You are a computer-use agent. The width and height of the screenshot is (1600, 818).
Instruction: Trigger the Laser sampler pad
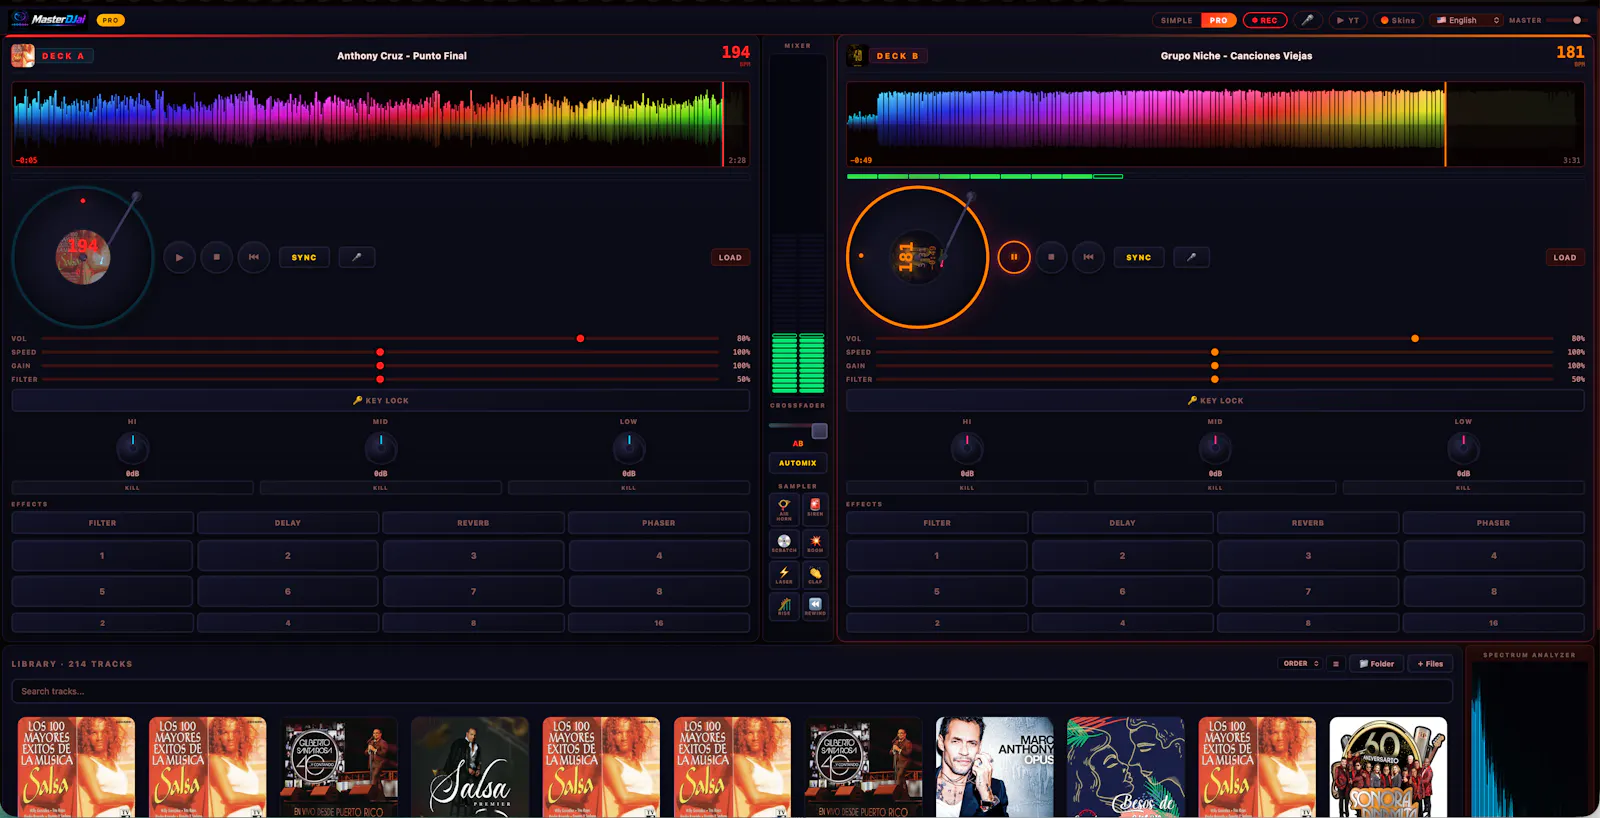point(784,575)
